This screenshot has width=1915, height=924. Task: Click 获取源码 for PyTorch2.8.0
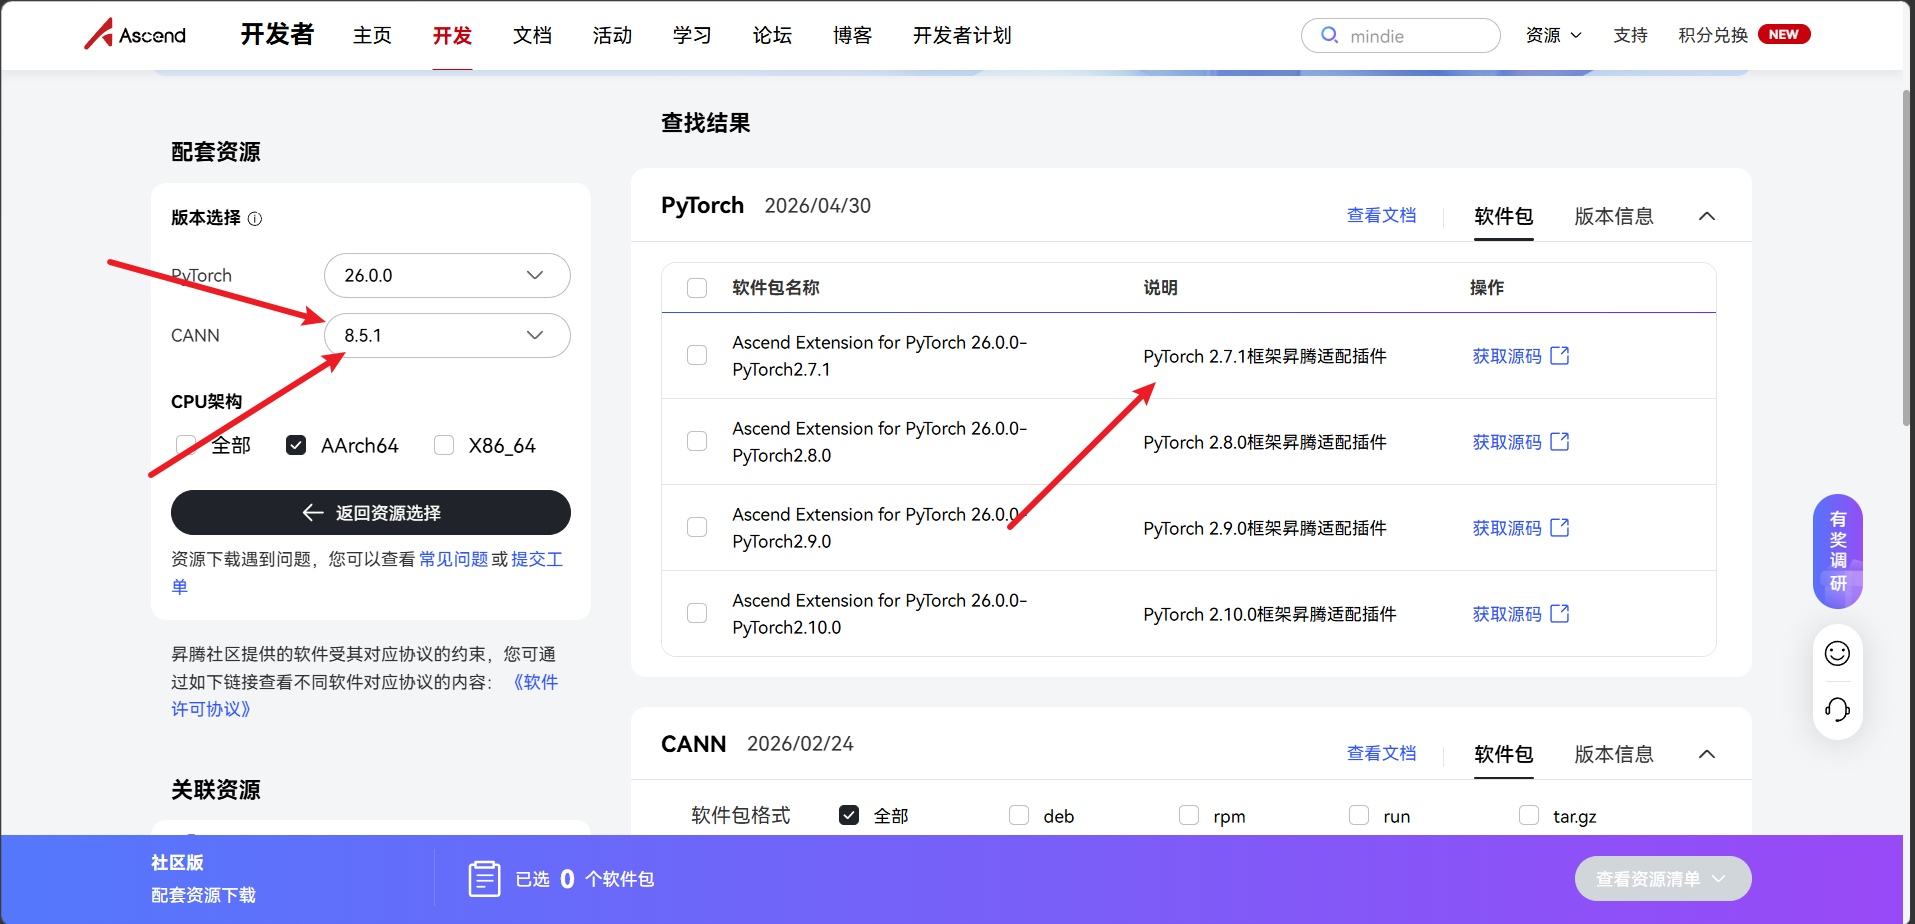tap(1507, 442)
